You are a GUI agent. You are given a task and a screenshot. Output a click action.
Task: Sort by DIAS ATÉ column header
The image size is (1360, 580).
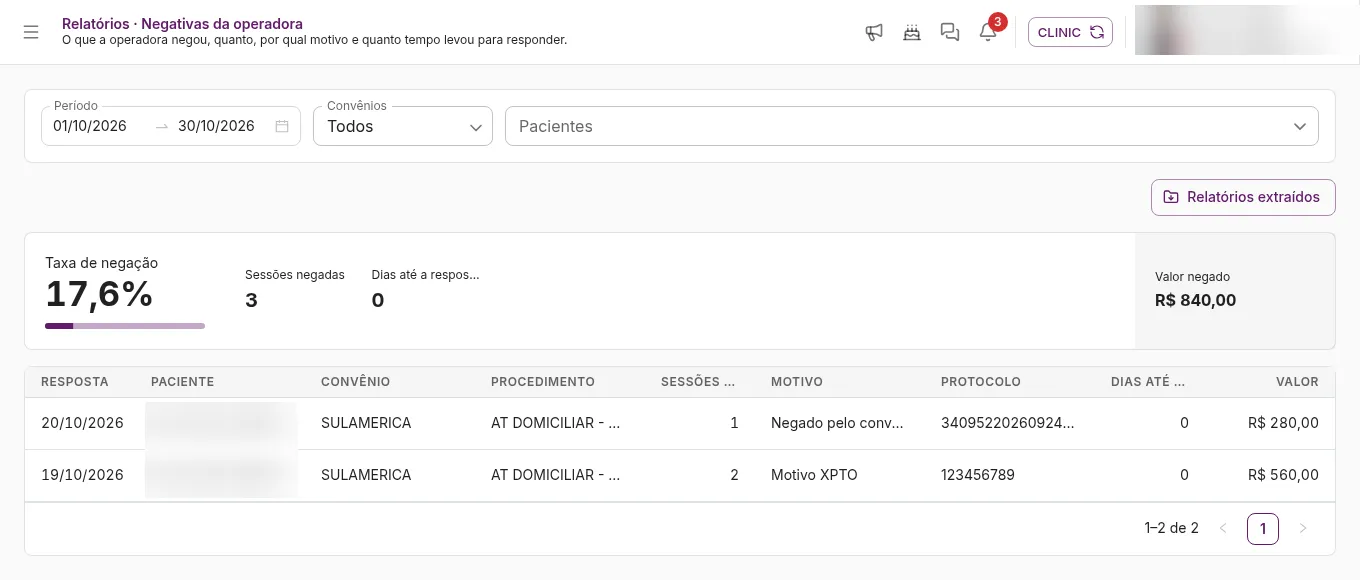[1148, 382]
